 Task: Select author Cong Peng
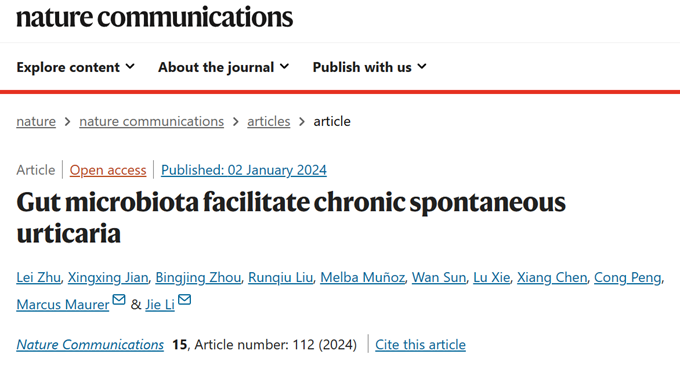tap(628, 277)
